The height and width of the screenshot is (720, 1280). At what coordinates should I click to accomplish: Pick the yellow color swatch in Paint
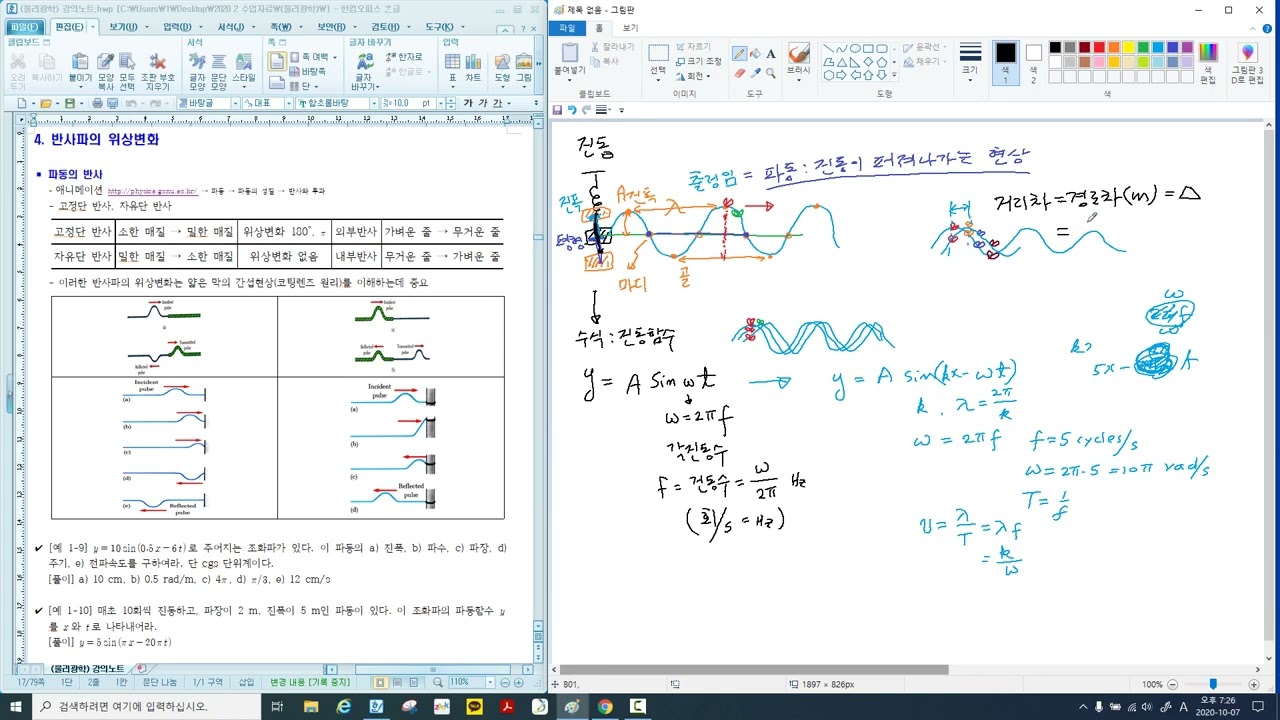(1128, 47)
